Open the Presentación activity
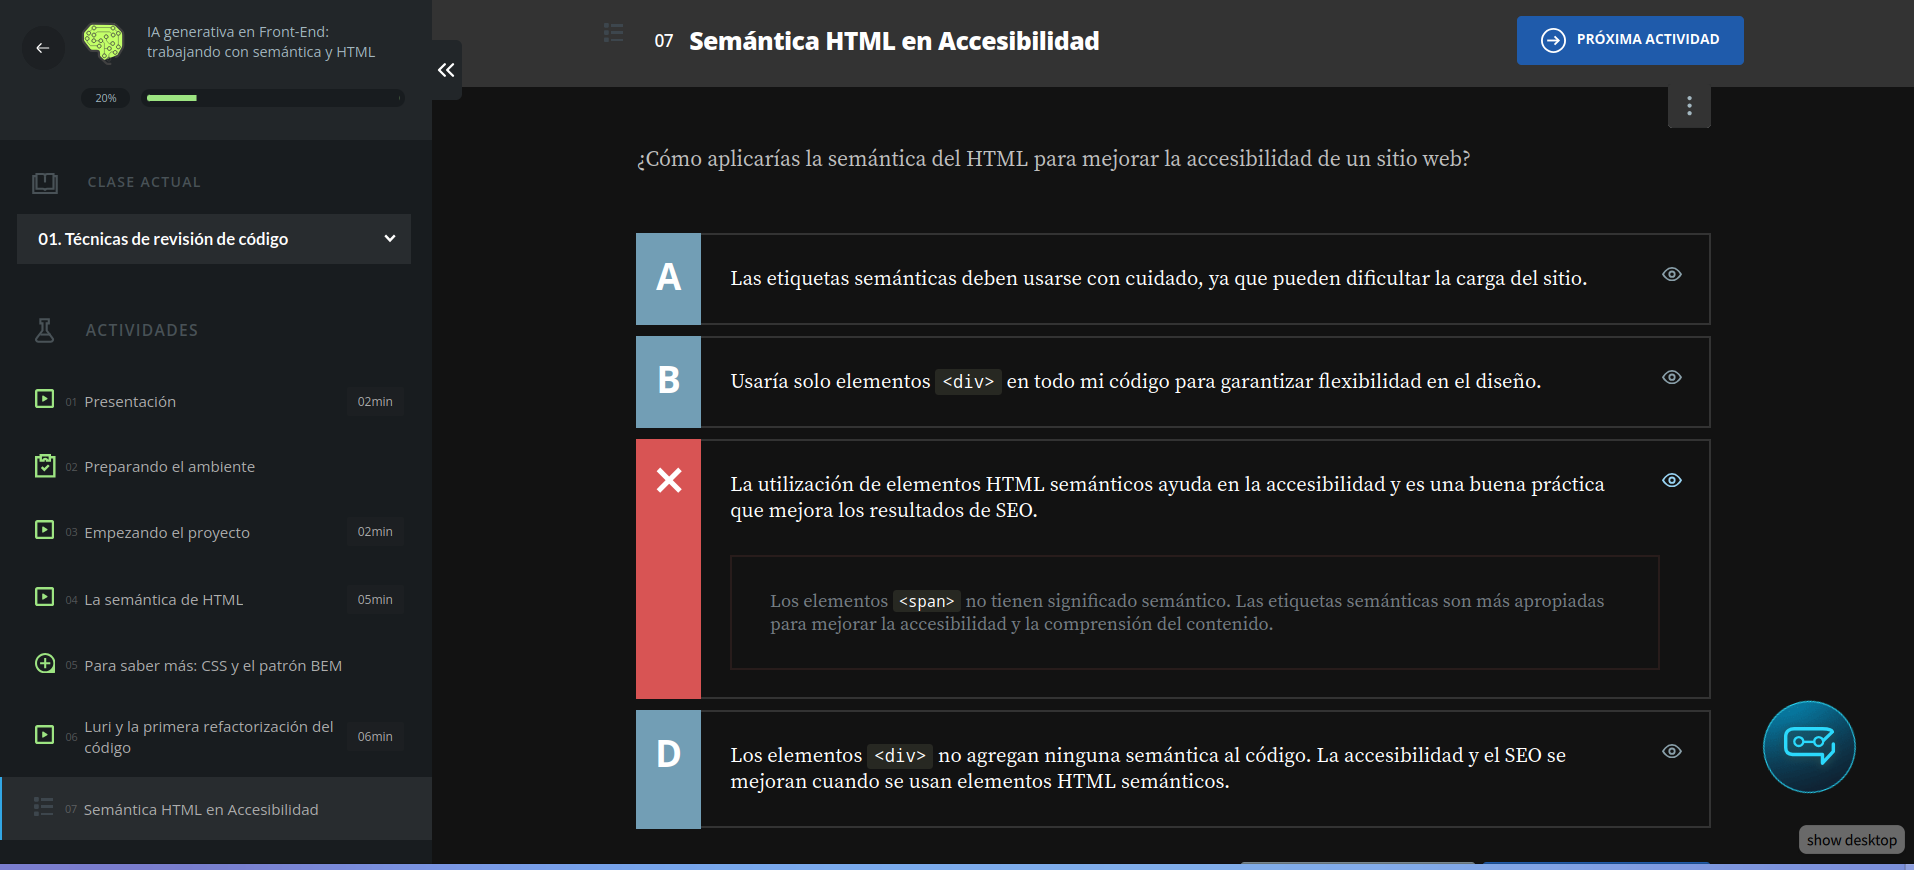The height and width of the screenshot is (870, 1914). point(218,401)
